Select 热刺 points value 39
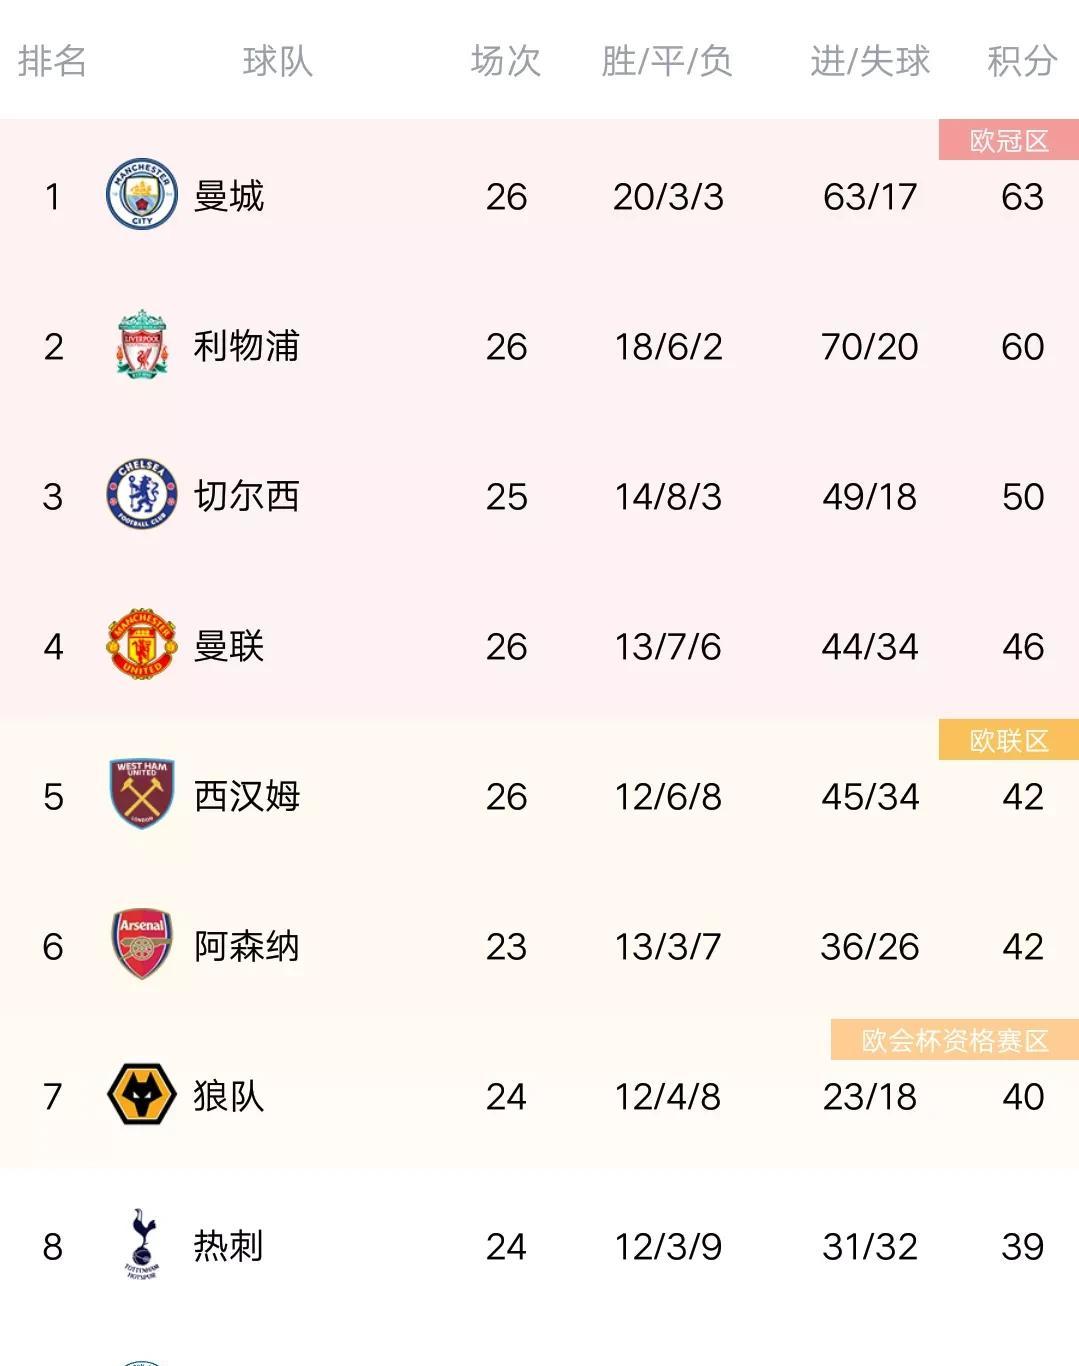This screenshot has width=1079, height=1366. coord(1022,1246)
